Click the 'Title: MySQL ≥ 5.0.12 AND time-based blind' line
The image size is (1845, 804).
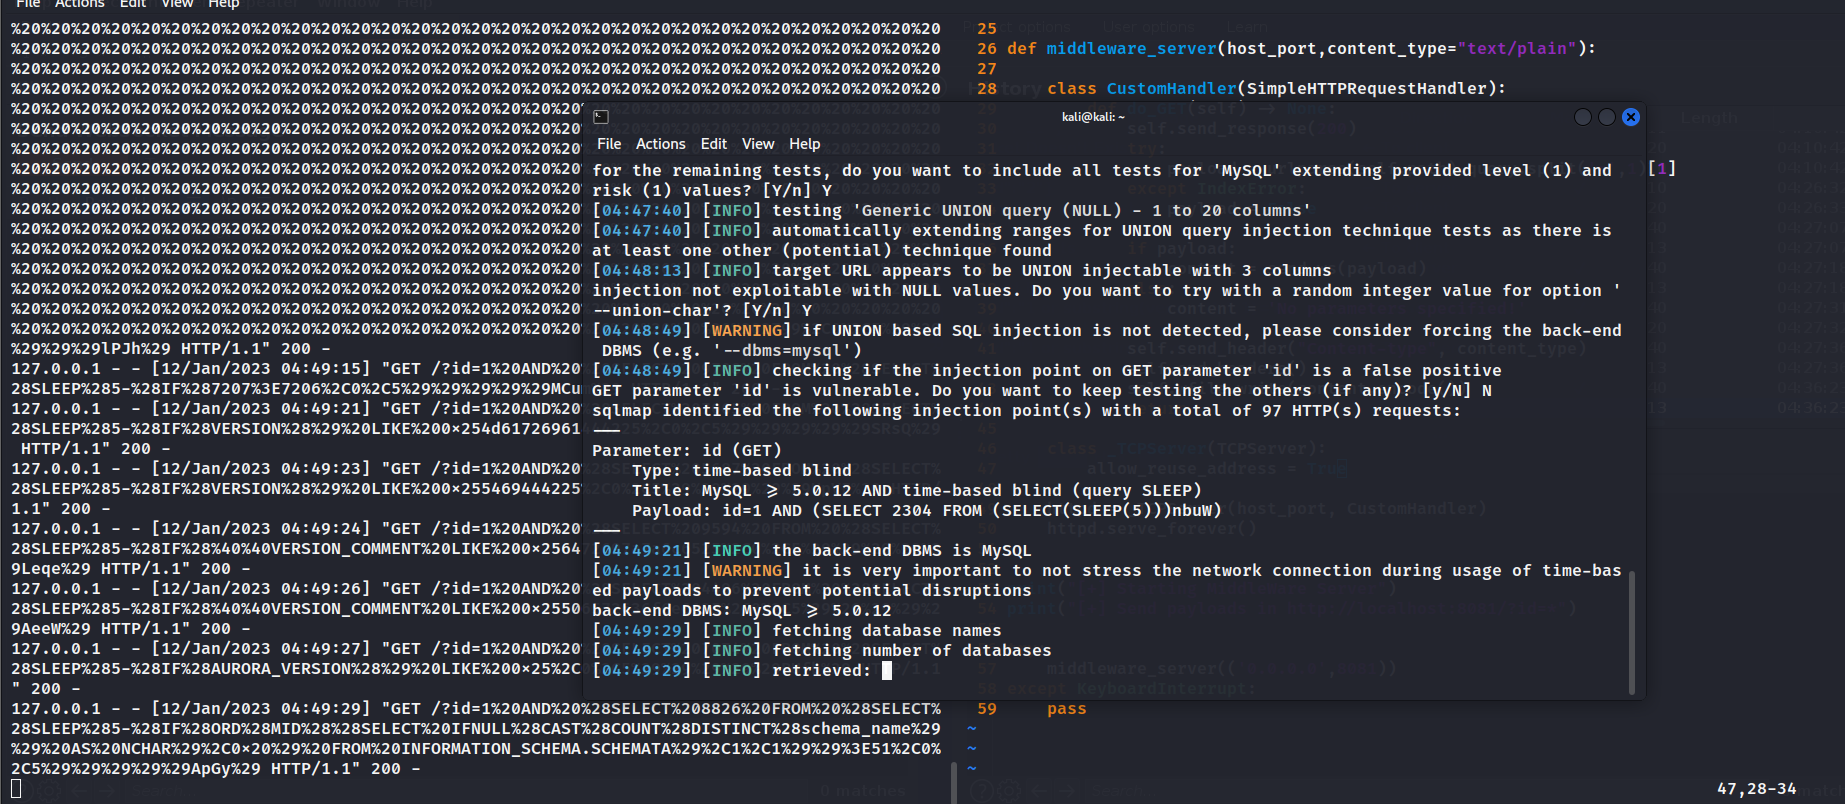pyautogui.click(x=917, y=490)
